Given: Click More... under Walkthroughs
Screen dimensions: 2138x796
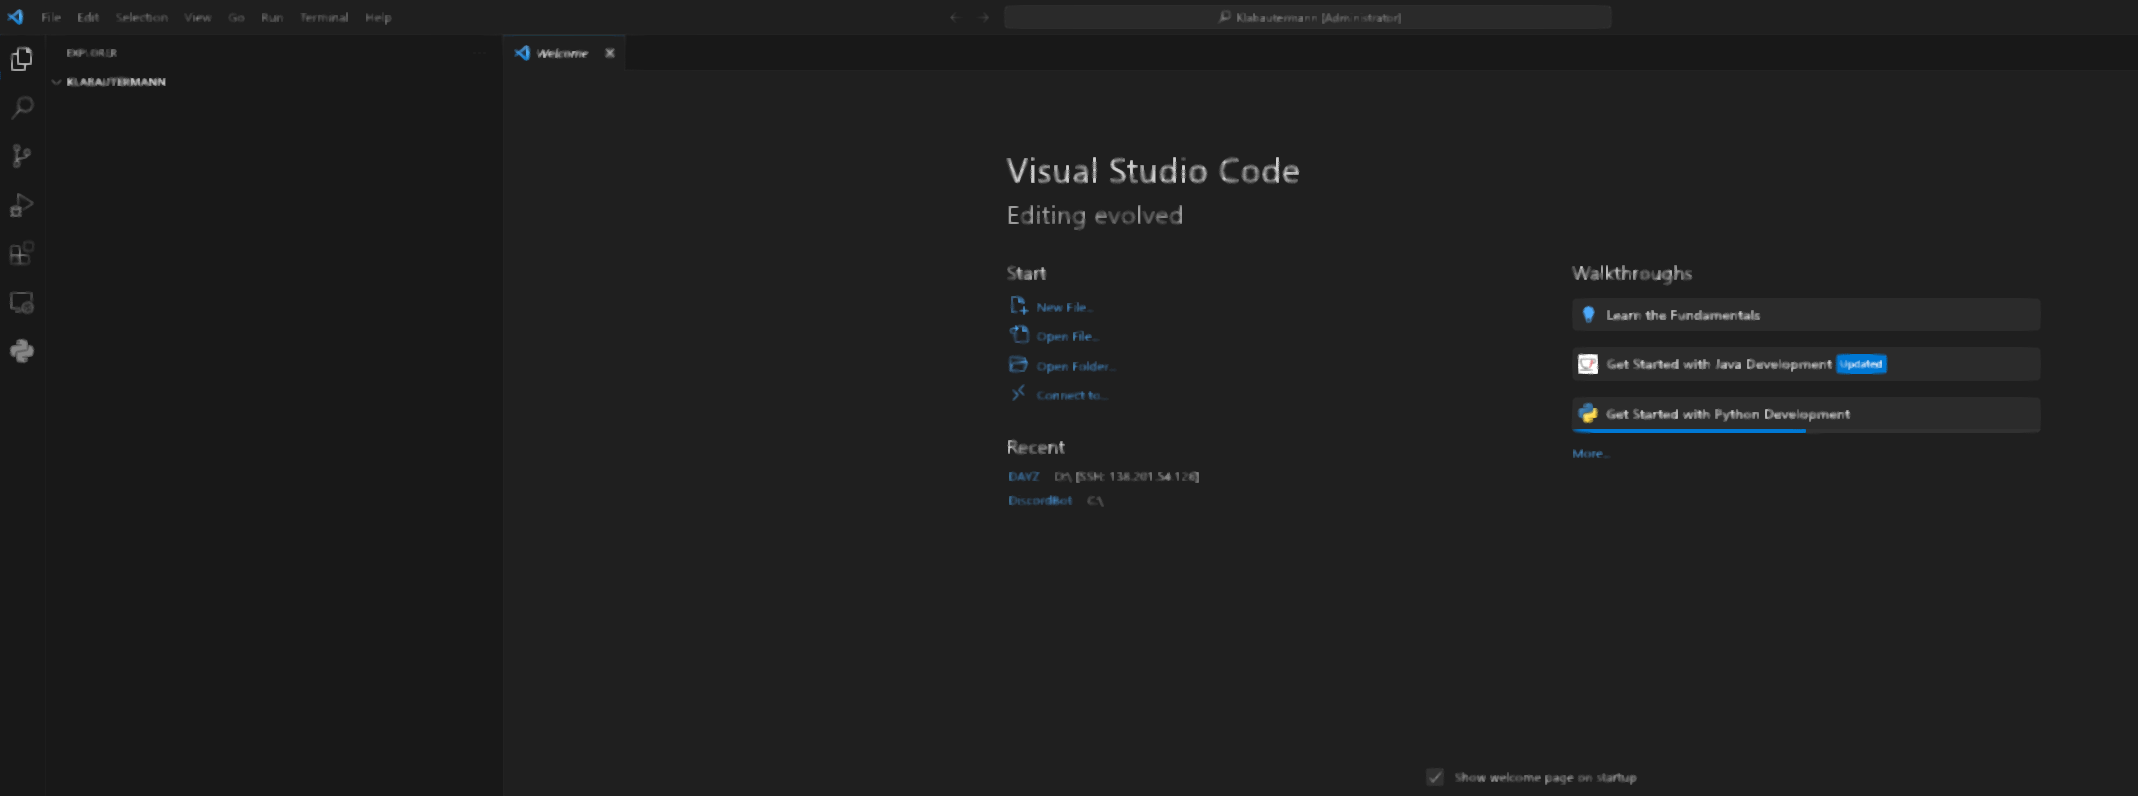Looking at the screenshot, I should pyautogui.click(x=1591, y=453).
